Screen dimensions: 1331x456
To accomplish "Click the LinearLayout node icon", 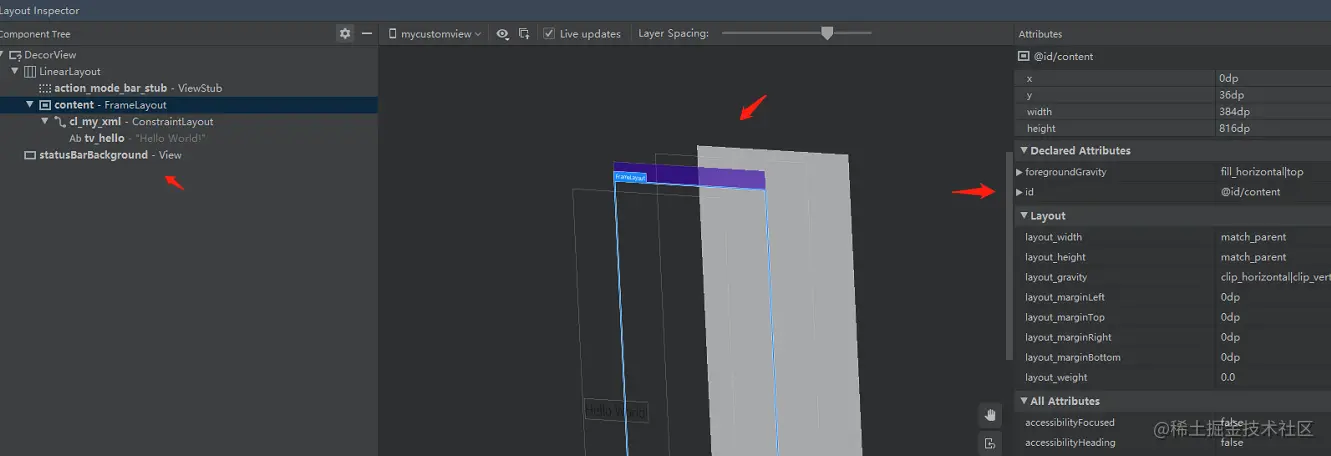I will [30, 72].
